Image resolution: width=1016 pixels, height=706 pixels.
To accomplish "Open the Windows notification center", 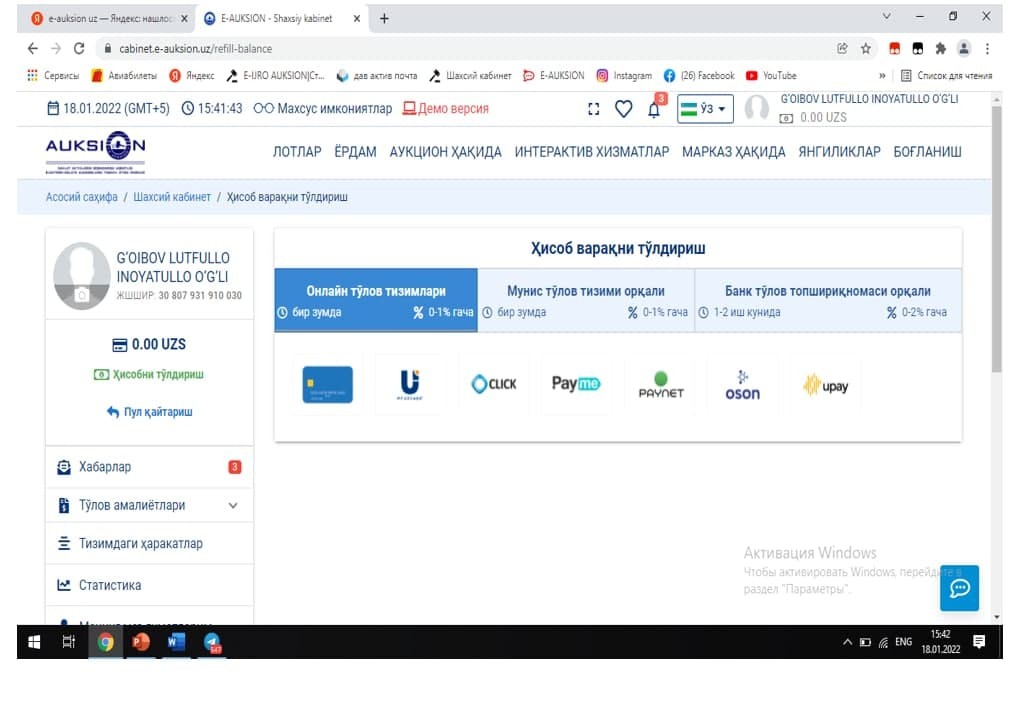I will (x=979, y=642).
